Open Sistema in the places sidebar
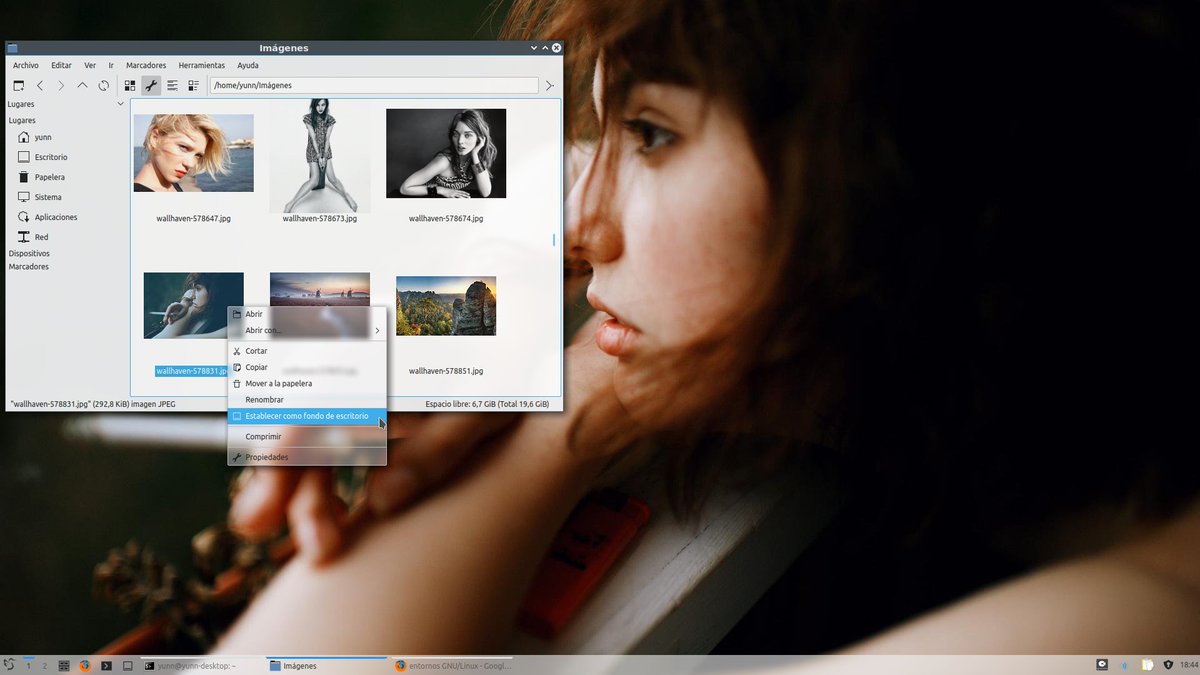 [x=40, y=197]
